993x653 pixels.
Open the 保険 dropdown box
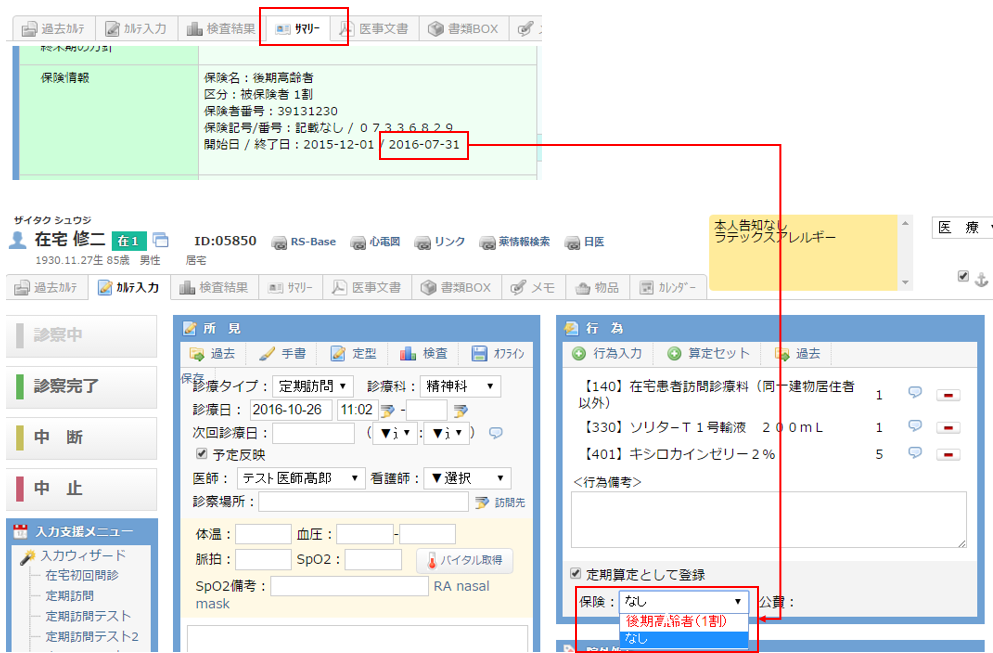(684, 601)
